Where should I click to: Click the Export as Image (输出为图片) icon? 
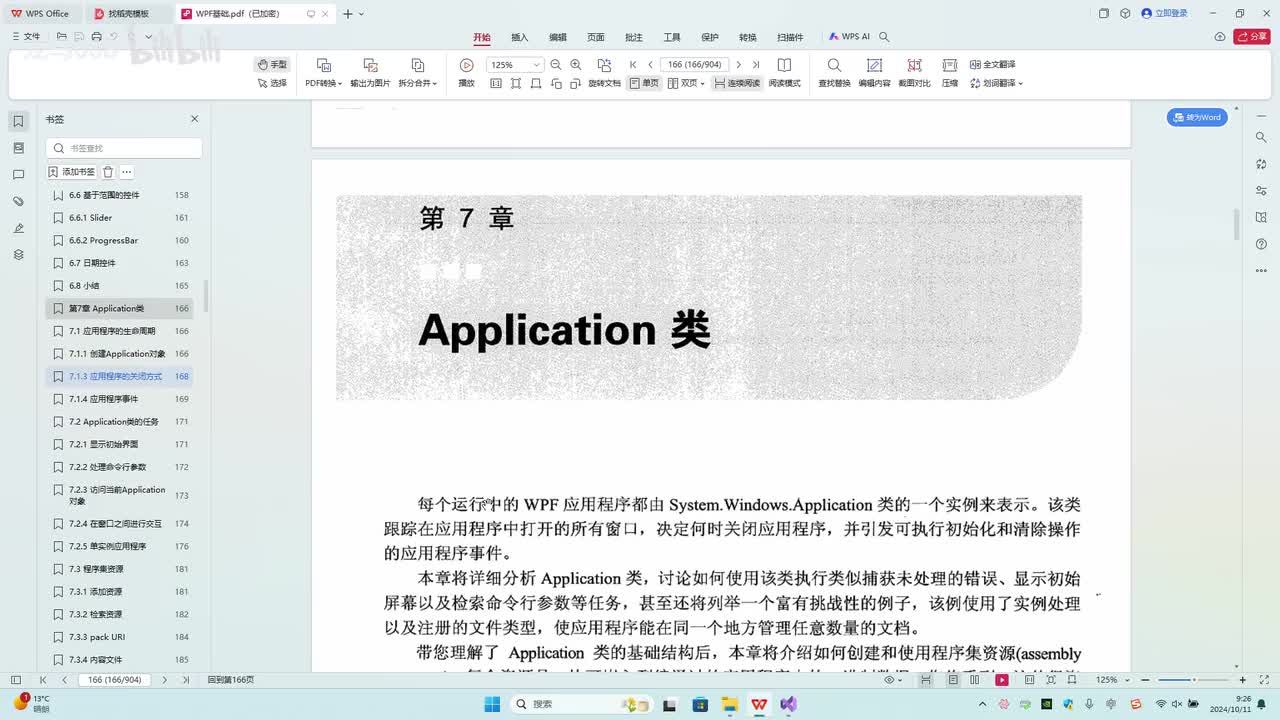(x=370, y=65)
